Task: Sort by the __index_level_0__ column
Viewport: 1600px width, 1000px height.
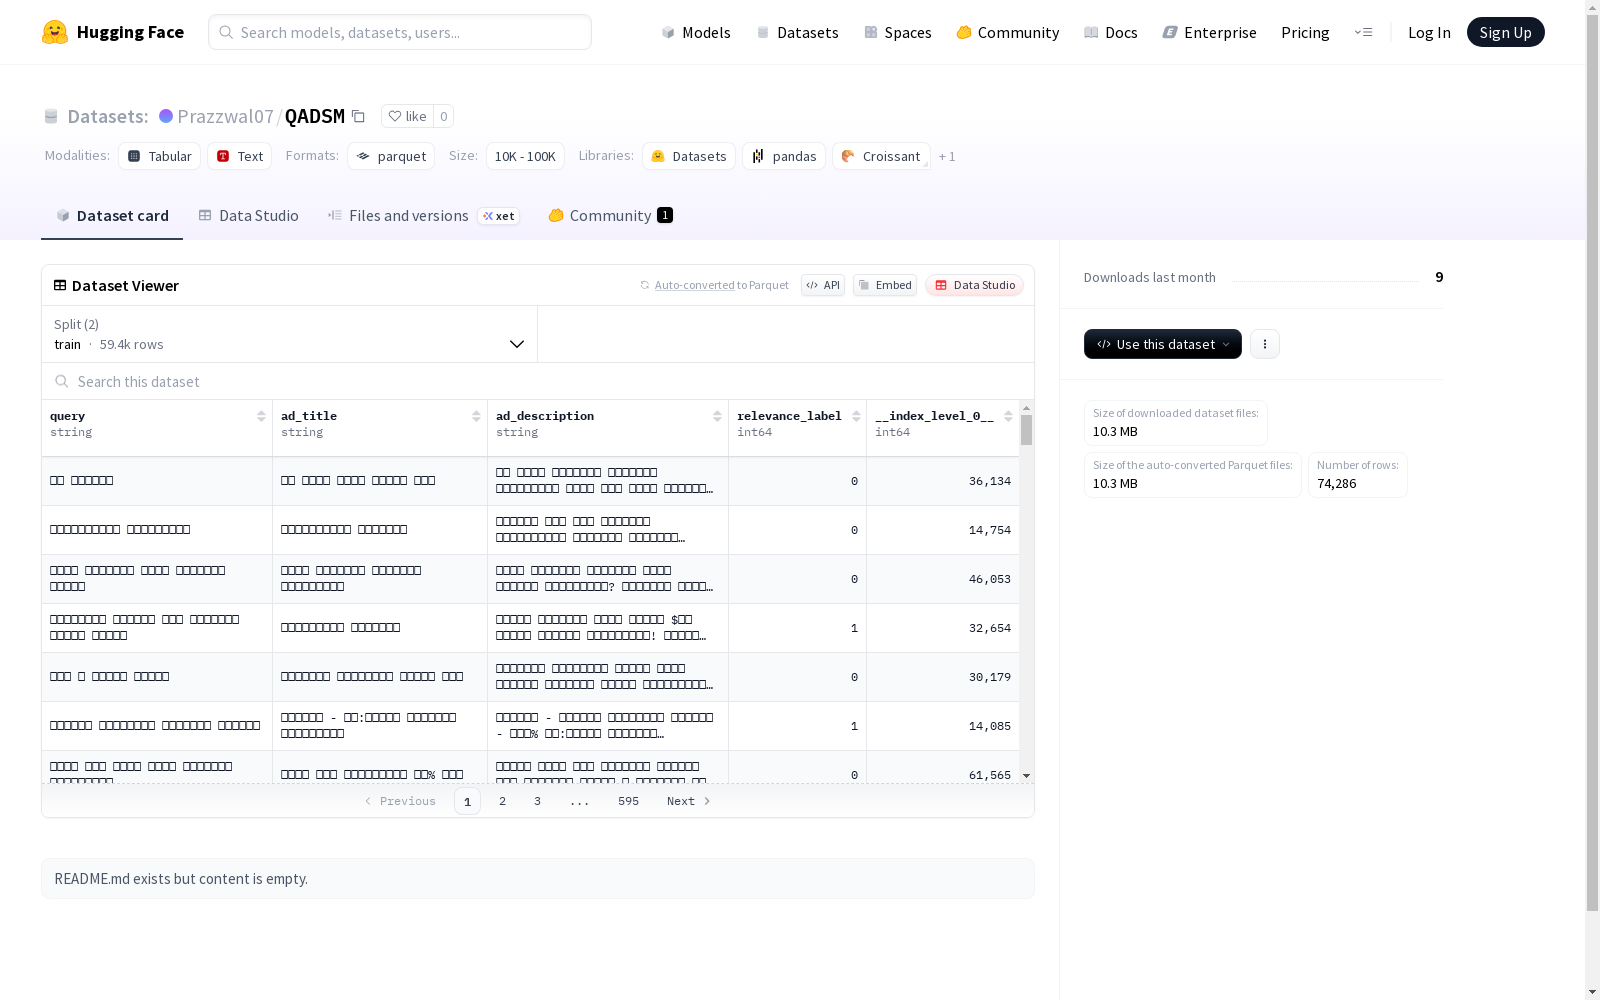Action: pyautogui.click(x=1008, y=416)
